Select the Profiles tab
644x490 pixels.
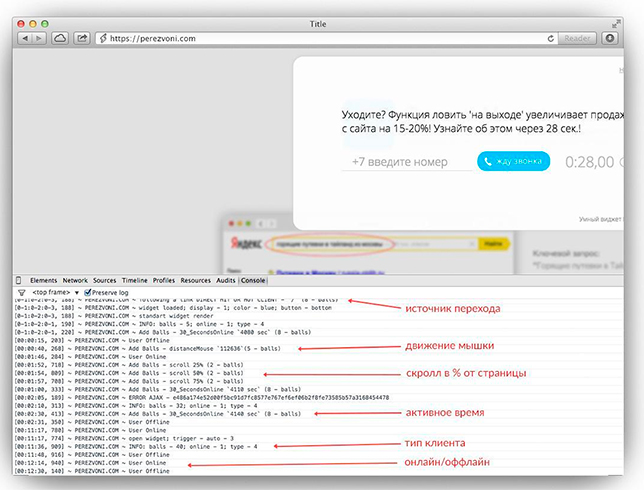[164, 281]
